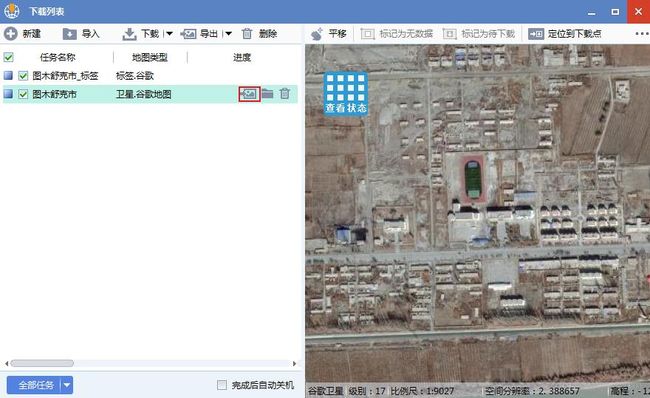Screen dimensions: 650x398
Task: Click the 比例尺 1:9027 status entry
Action: pos(422,391)
